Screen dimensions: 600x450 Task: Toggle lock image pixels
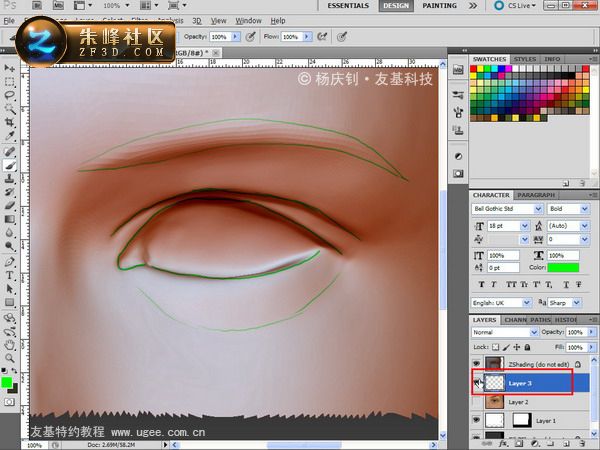[506, 347]
